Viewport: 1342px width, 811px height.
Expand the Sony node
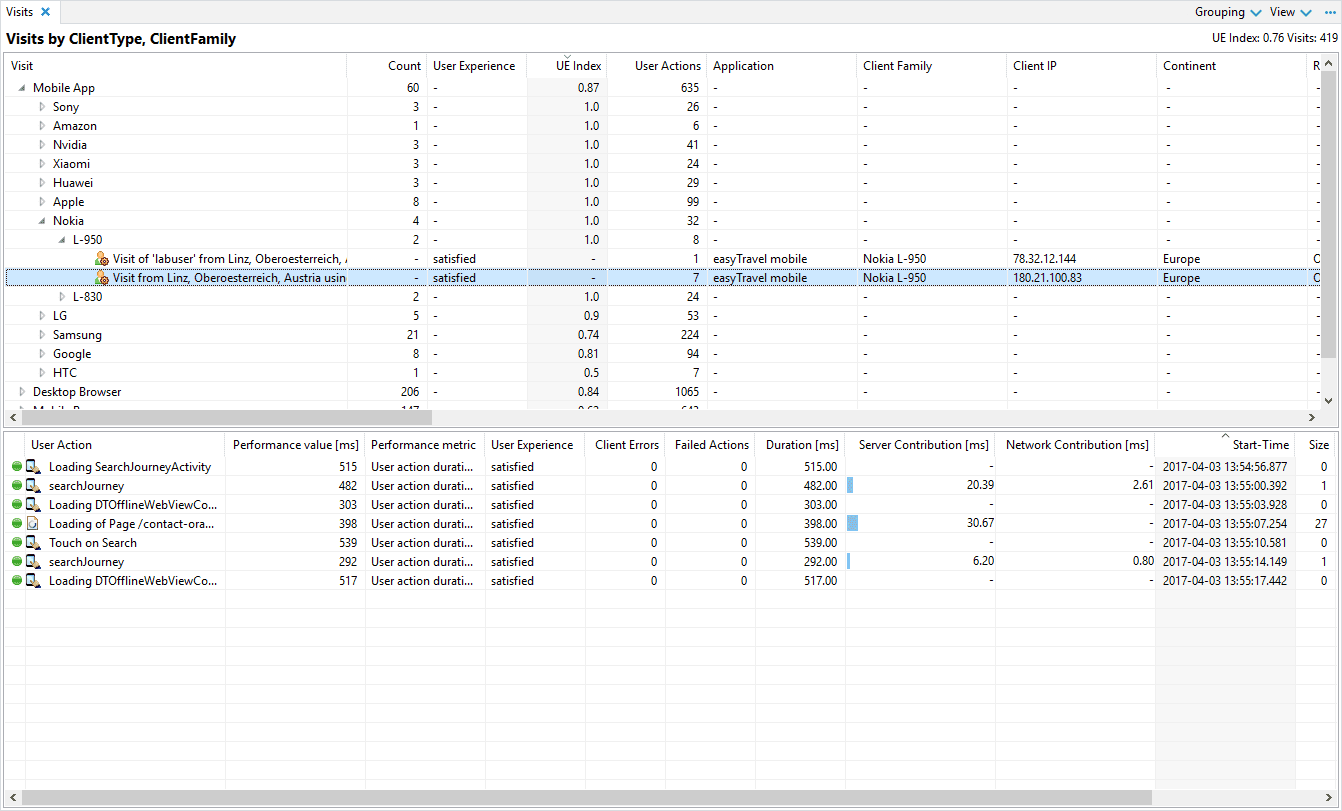pos(42,107)
